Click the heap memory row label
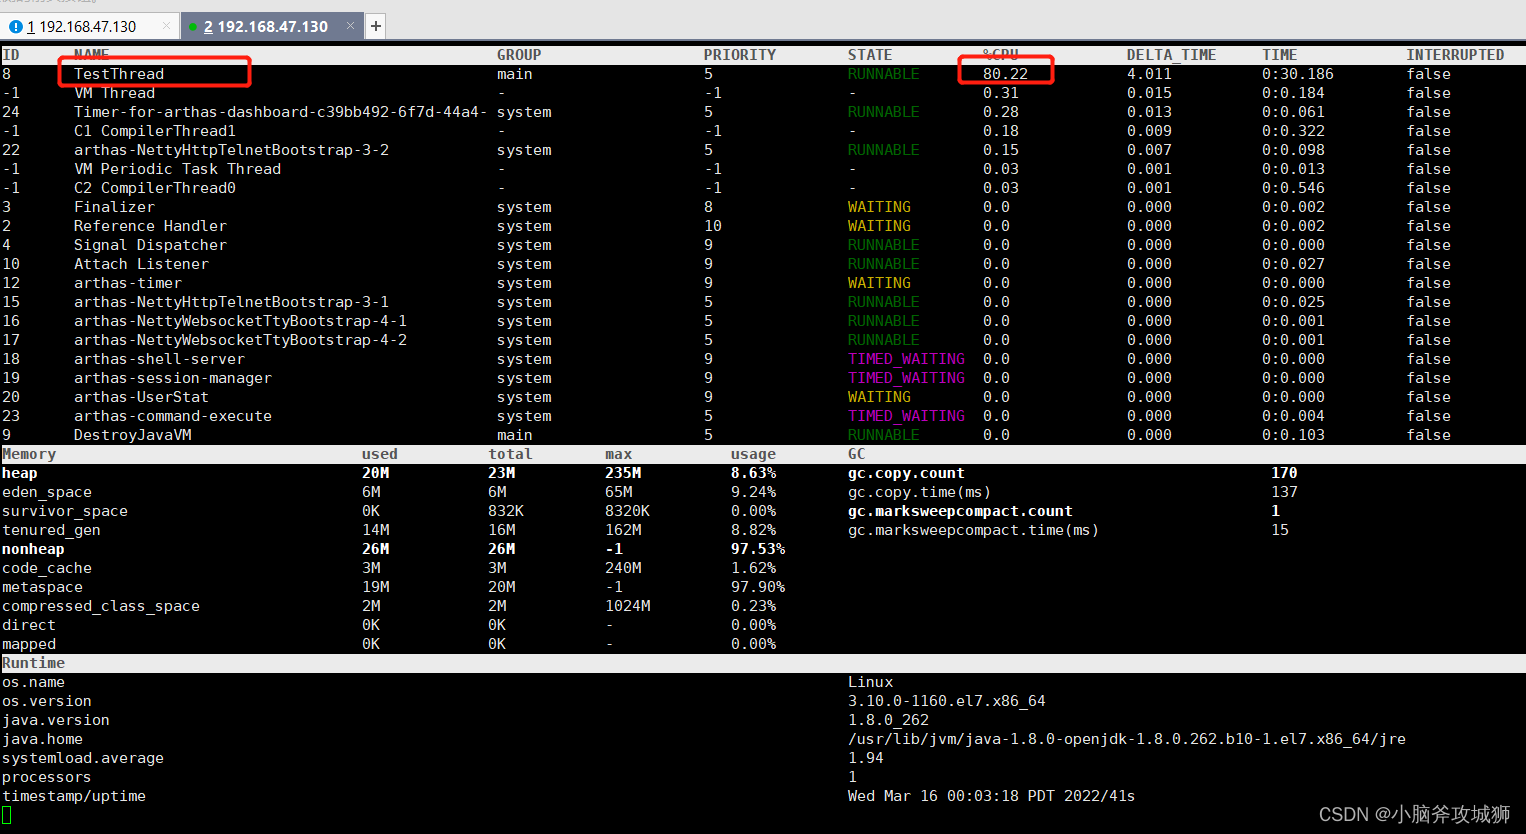1526x834 pixels. coord(20,473)
